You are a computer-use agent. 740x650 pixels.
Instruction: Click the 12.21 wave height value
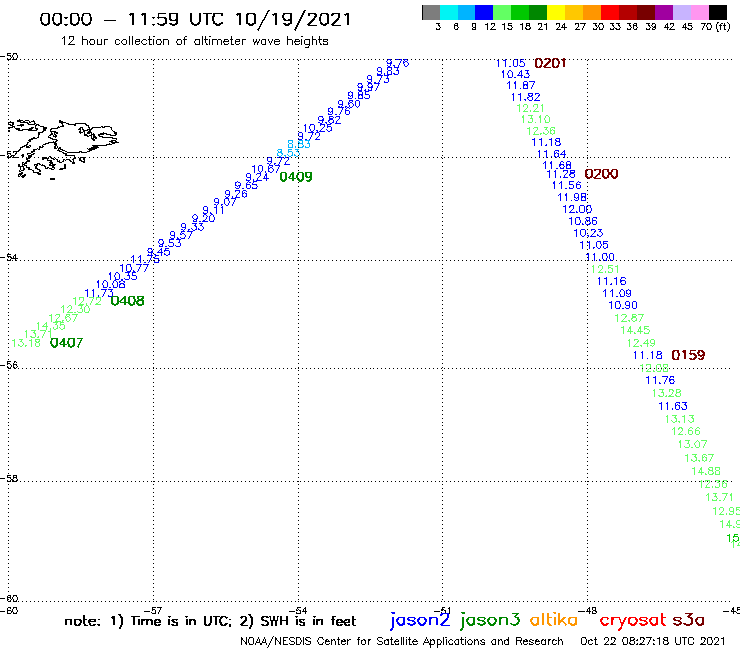[x=530, y=108]
